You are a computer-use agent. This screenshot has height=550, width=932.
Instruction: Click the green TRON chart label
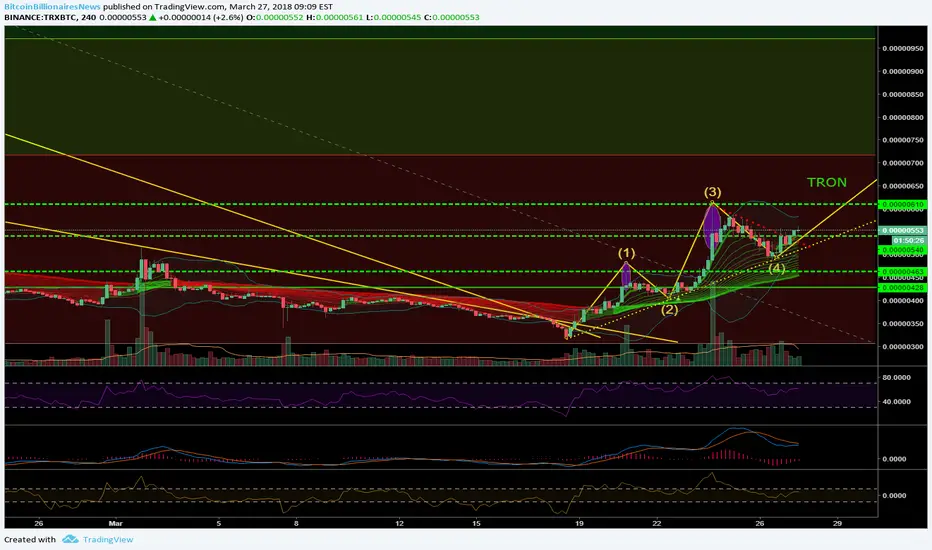click(x=827, y=183)
